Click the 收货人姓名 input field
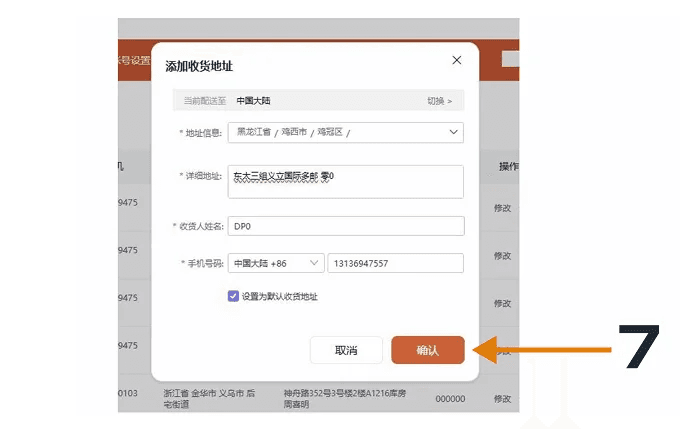This screenshot has height=429, width=700. [346, 226]
